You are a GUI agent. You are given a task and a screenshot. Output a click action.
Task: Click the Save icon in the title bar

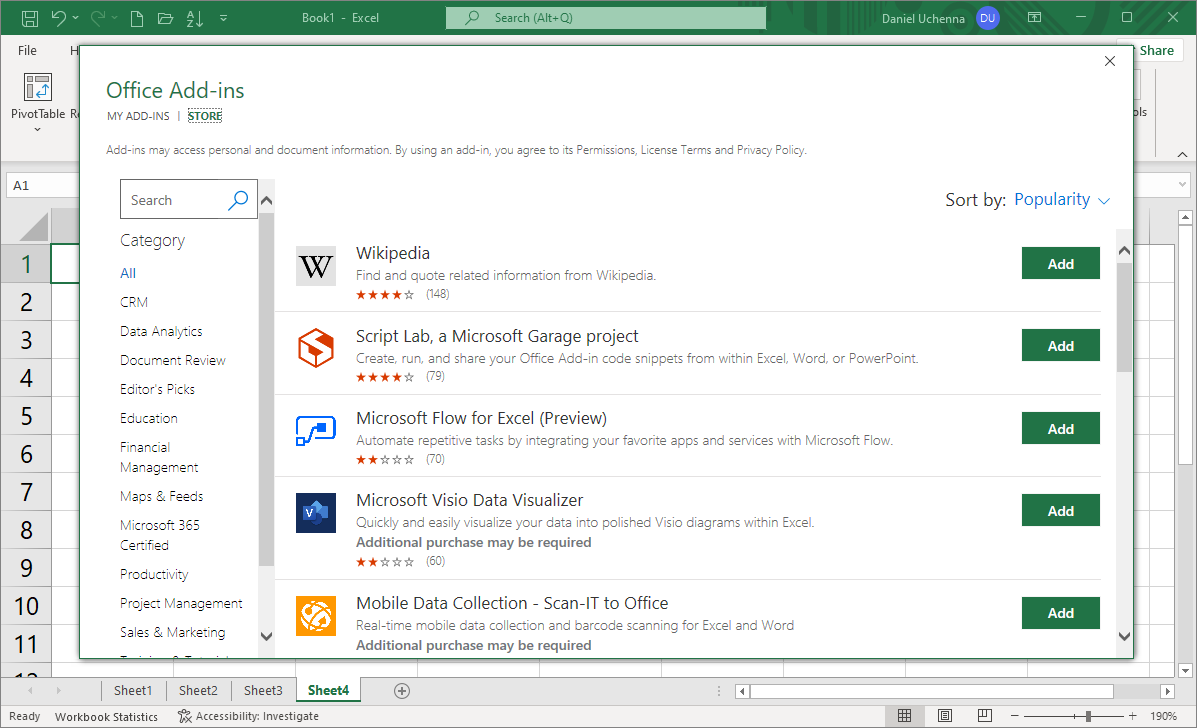click(x=30, y=18)
